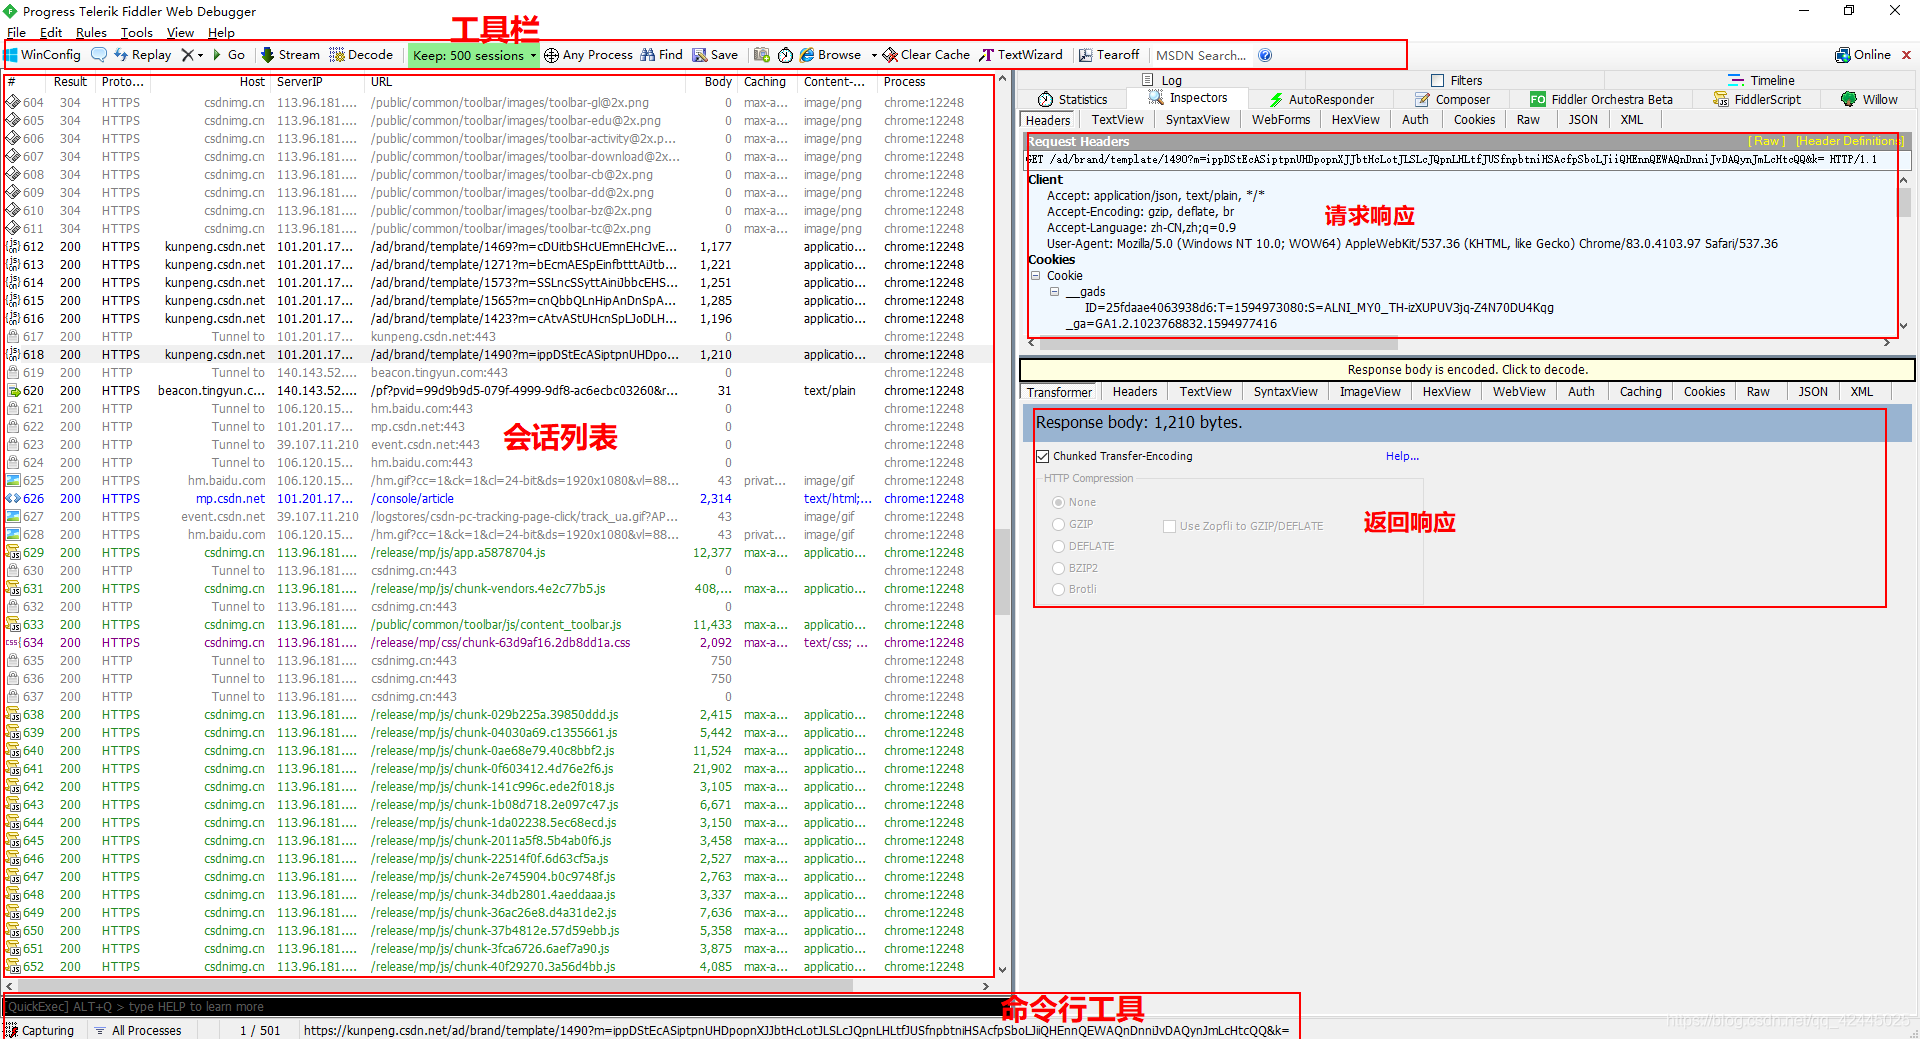Image resolution: width=1920 pixels, height=1039 pixels.
Task: Open the ImageView response tab
Action: click(1370, 392)
